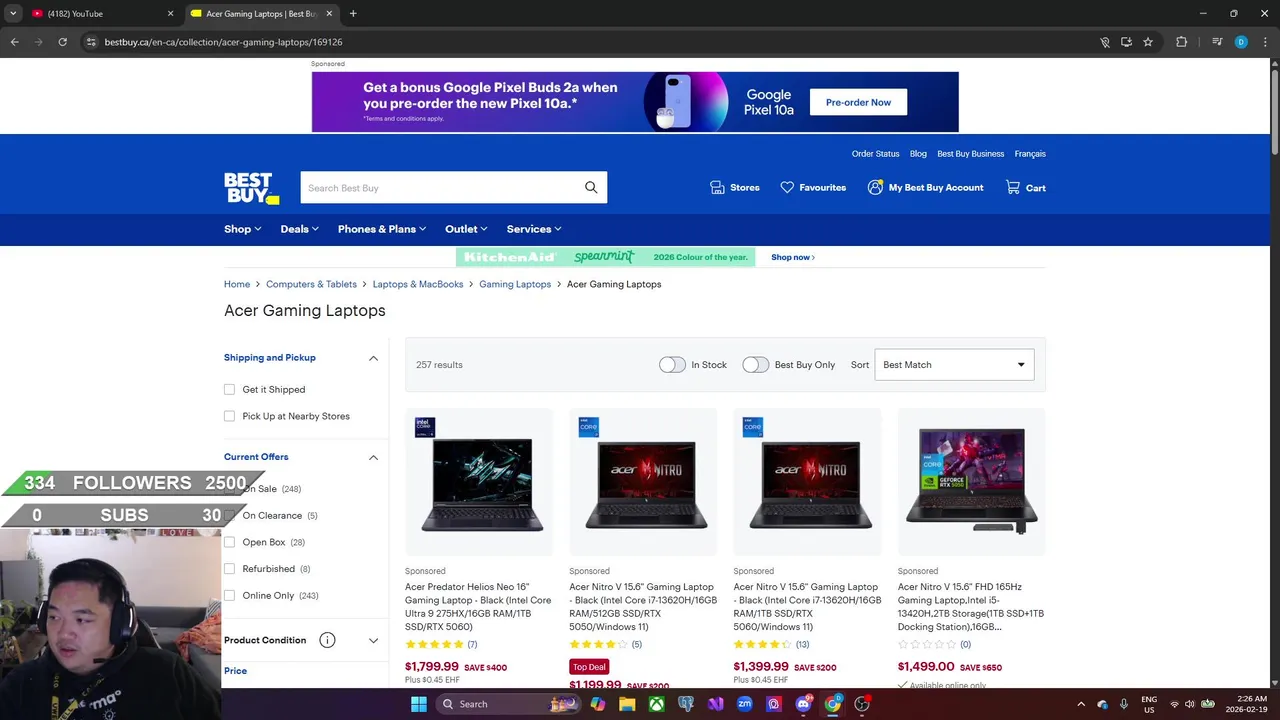This screenshot has width=1280, height=720.
Task: Check the Online Only filter checkbox
Action: tap(230, 595)
